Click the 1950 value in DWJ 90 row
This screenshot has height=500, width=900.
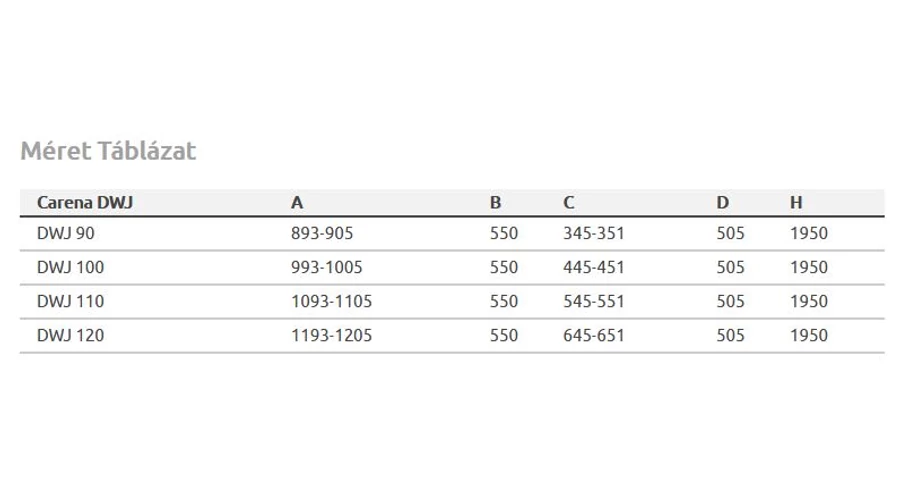tap(809, 234)
